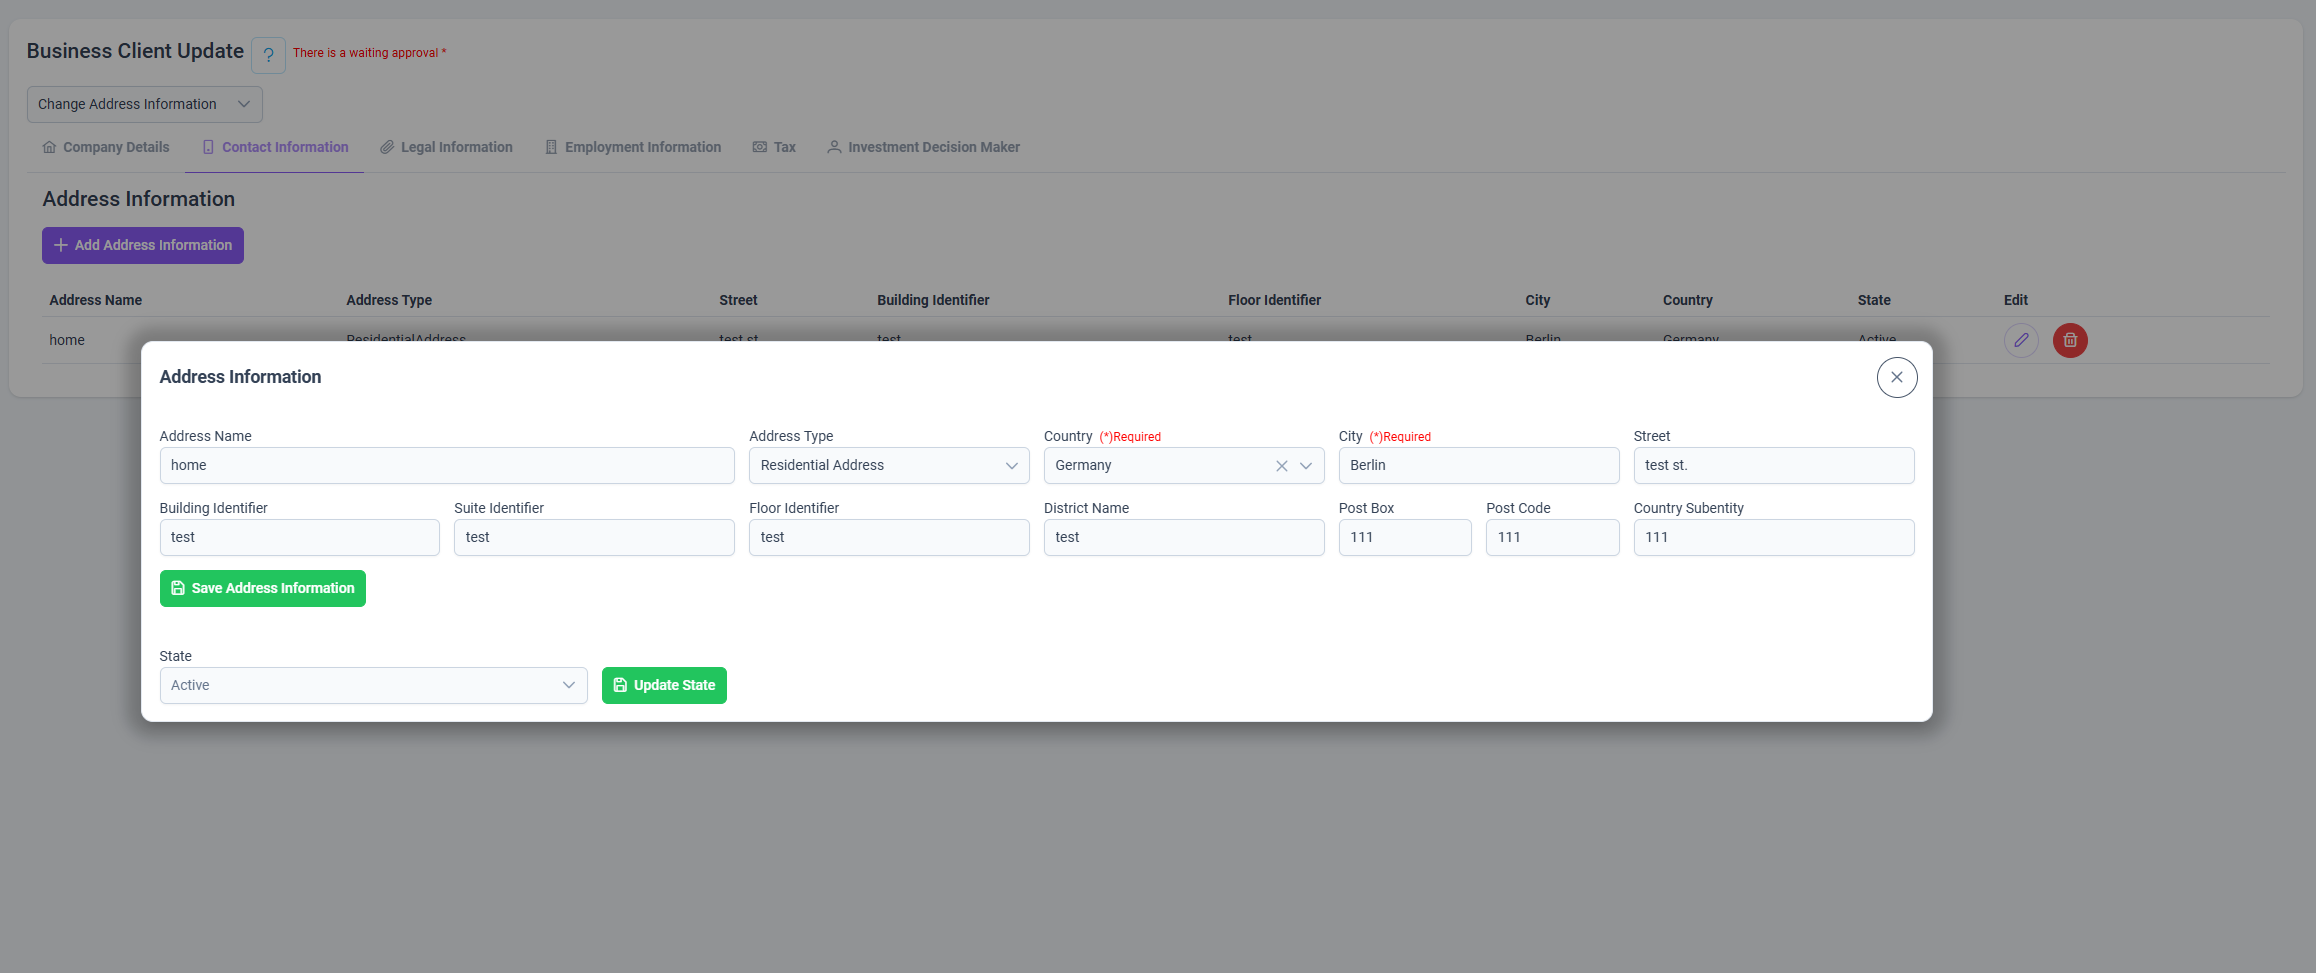Open the State dropdown showing Active

click(x=373, y=686)
